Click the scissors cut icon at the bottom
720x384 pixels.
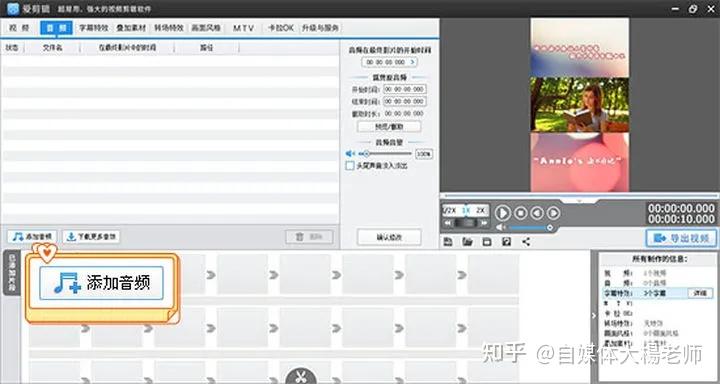click(301, 377)
